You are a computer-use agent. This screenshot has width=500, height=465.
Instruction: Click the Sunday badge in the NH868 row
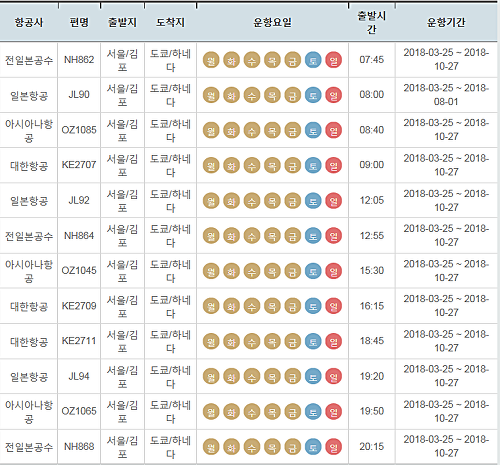click(x=333, y=447)
